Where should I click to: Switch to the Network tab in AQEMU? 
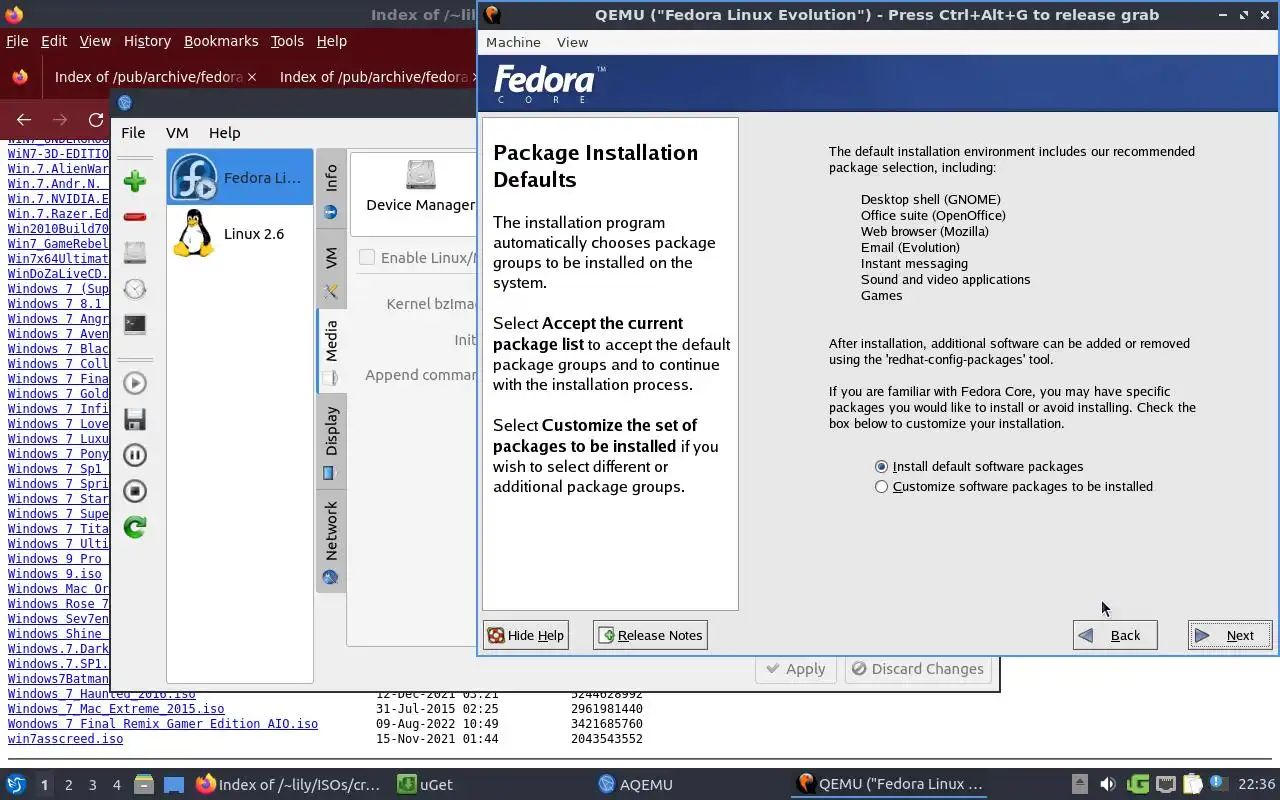coord(331,541)
